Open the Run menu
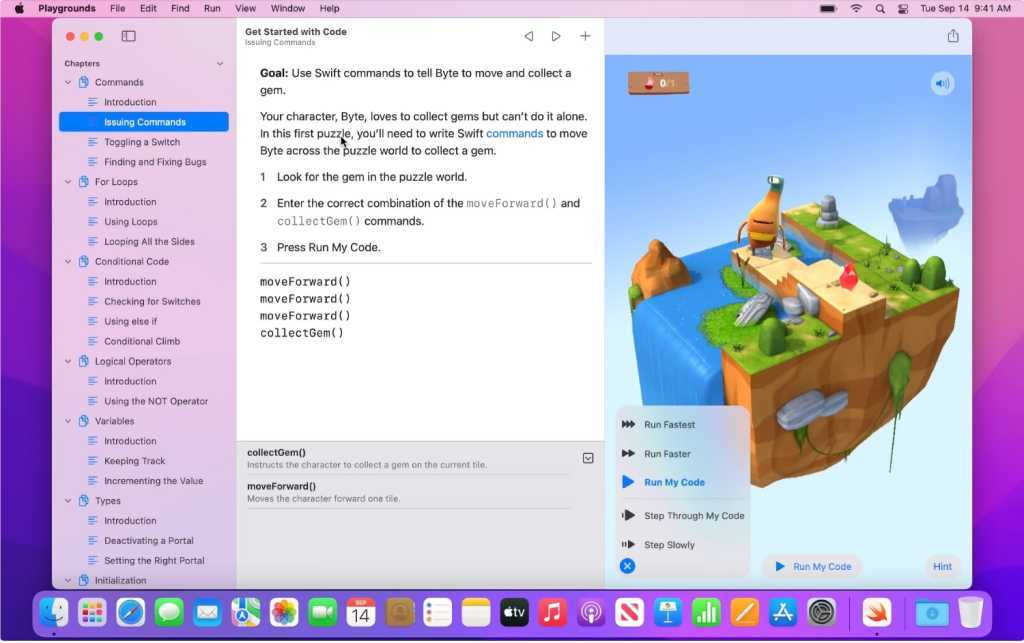 (x=212, y=8)
